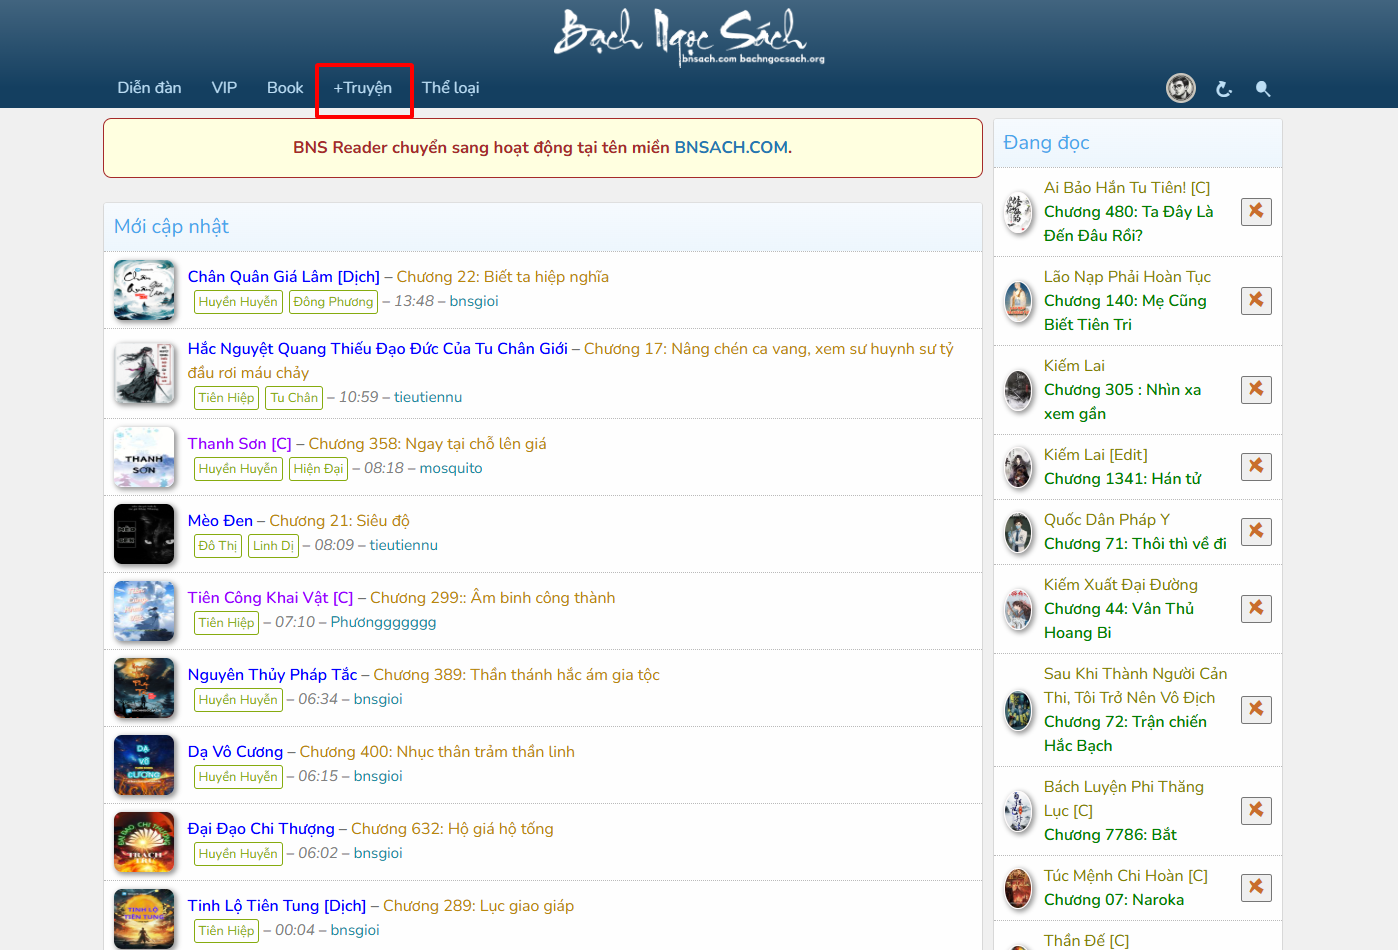This screenshot has height=950, width=1398.
Task: Follow the BNSACH.COM link in notice
Action: click(x=730, y=147)
